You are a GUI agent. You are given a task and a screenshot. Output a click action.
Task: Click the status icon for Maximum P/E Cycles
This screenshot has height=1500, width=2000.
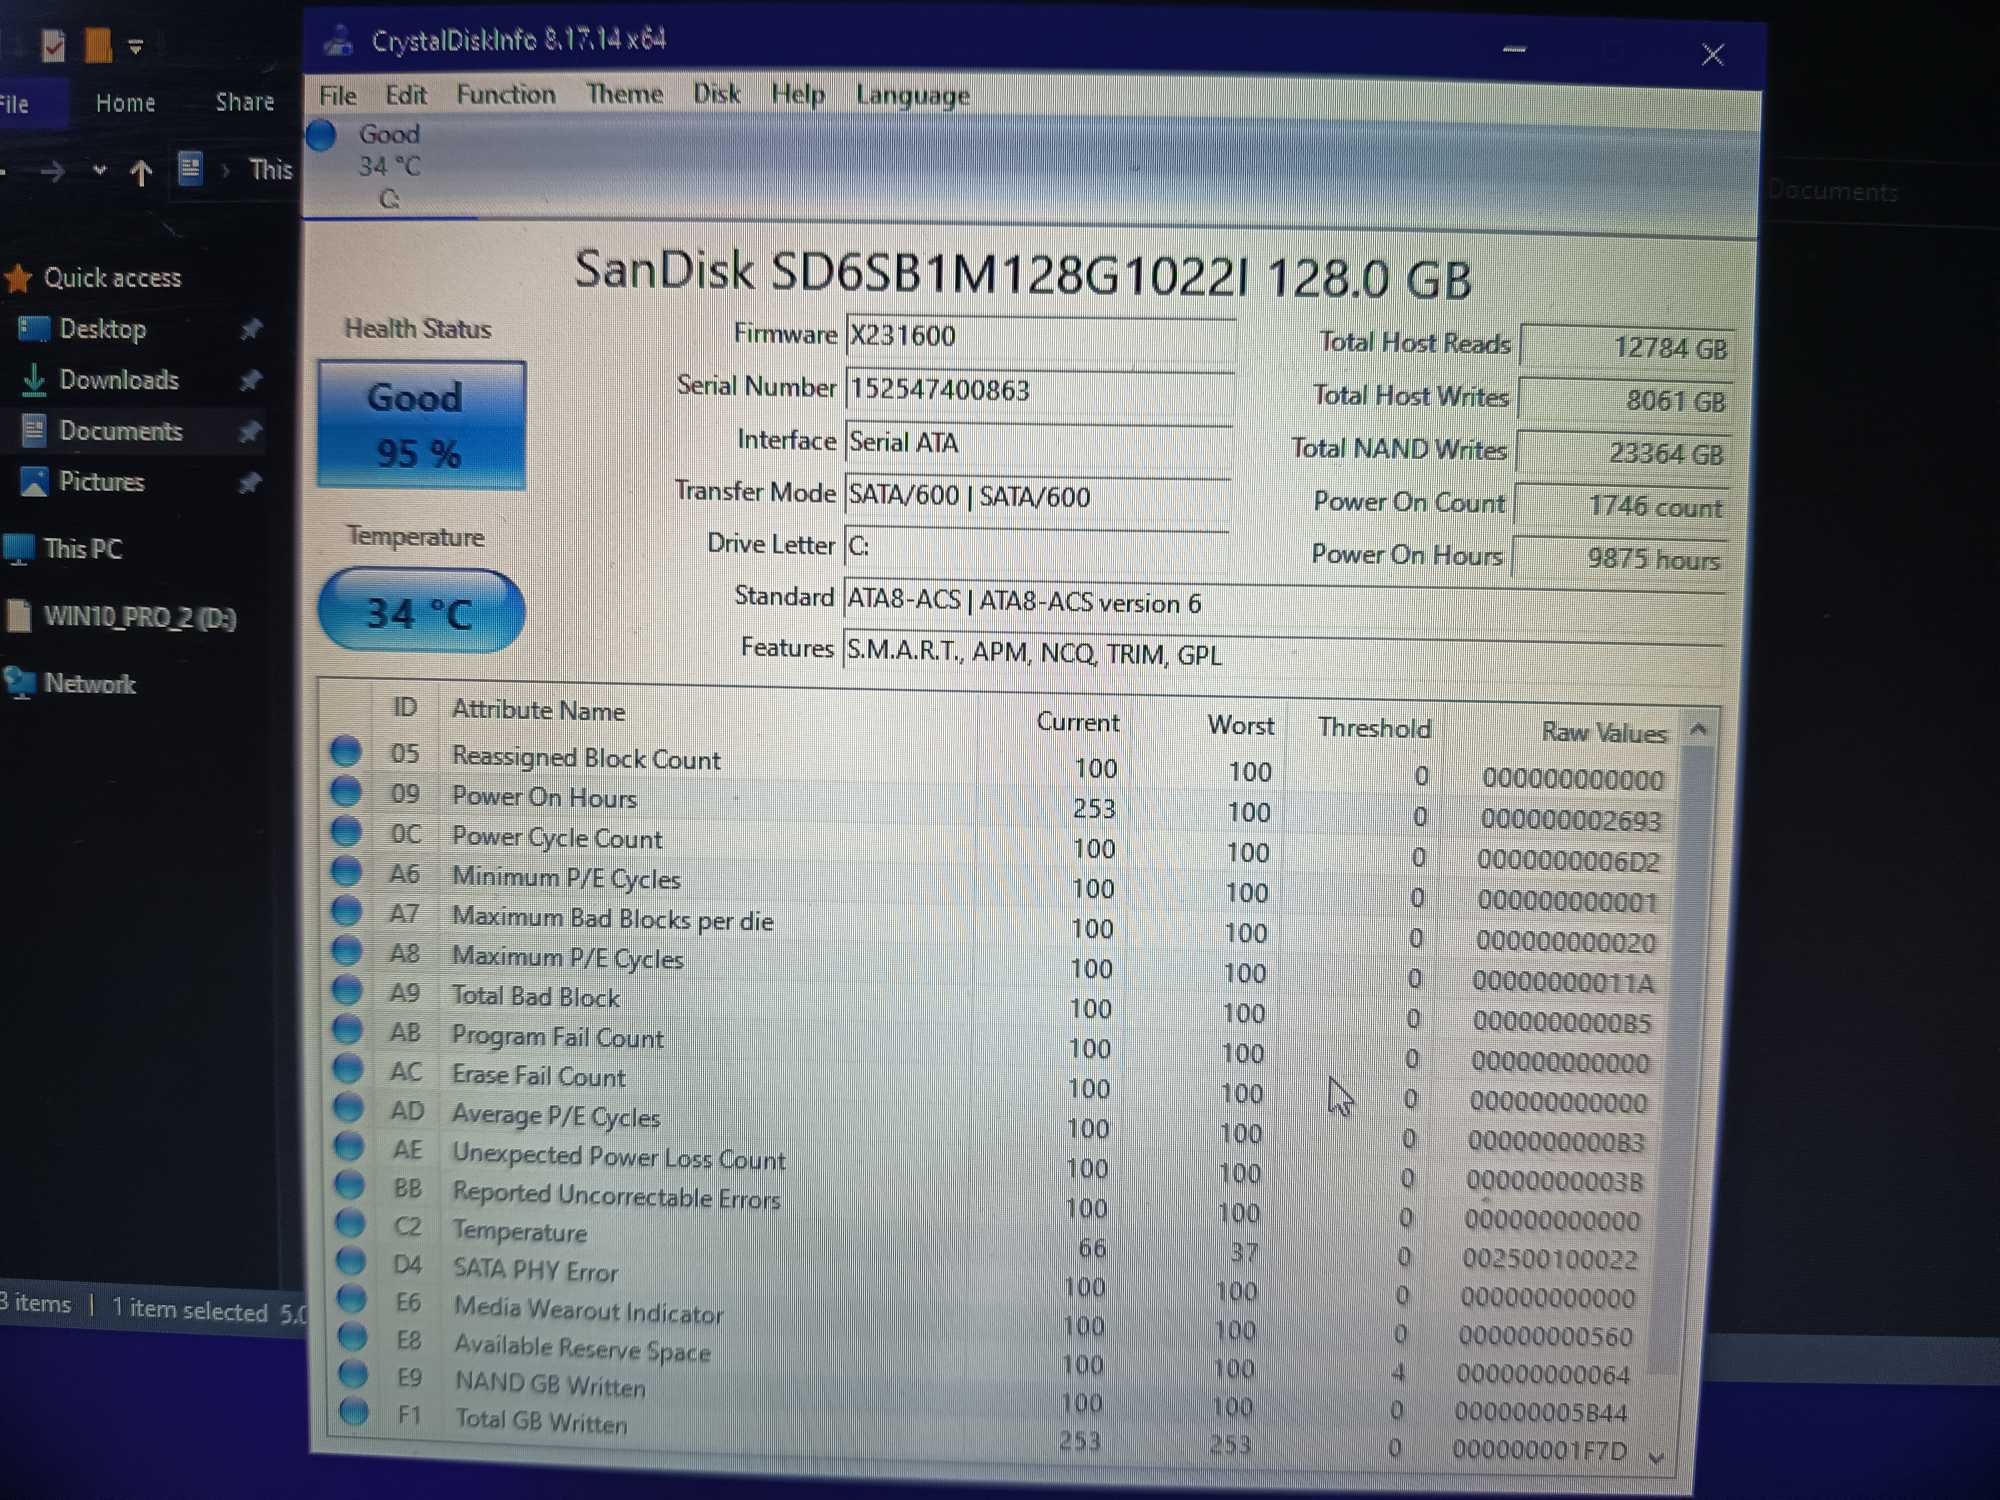[x=347, y=950]
